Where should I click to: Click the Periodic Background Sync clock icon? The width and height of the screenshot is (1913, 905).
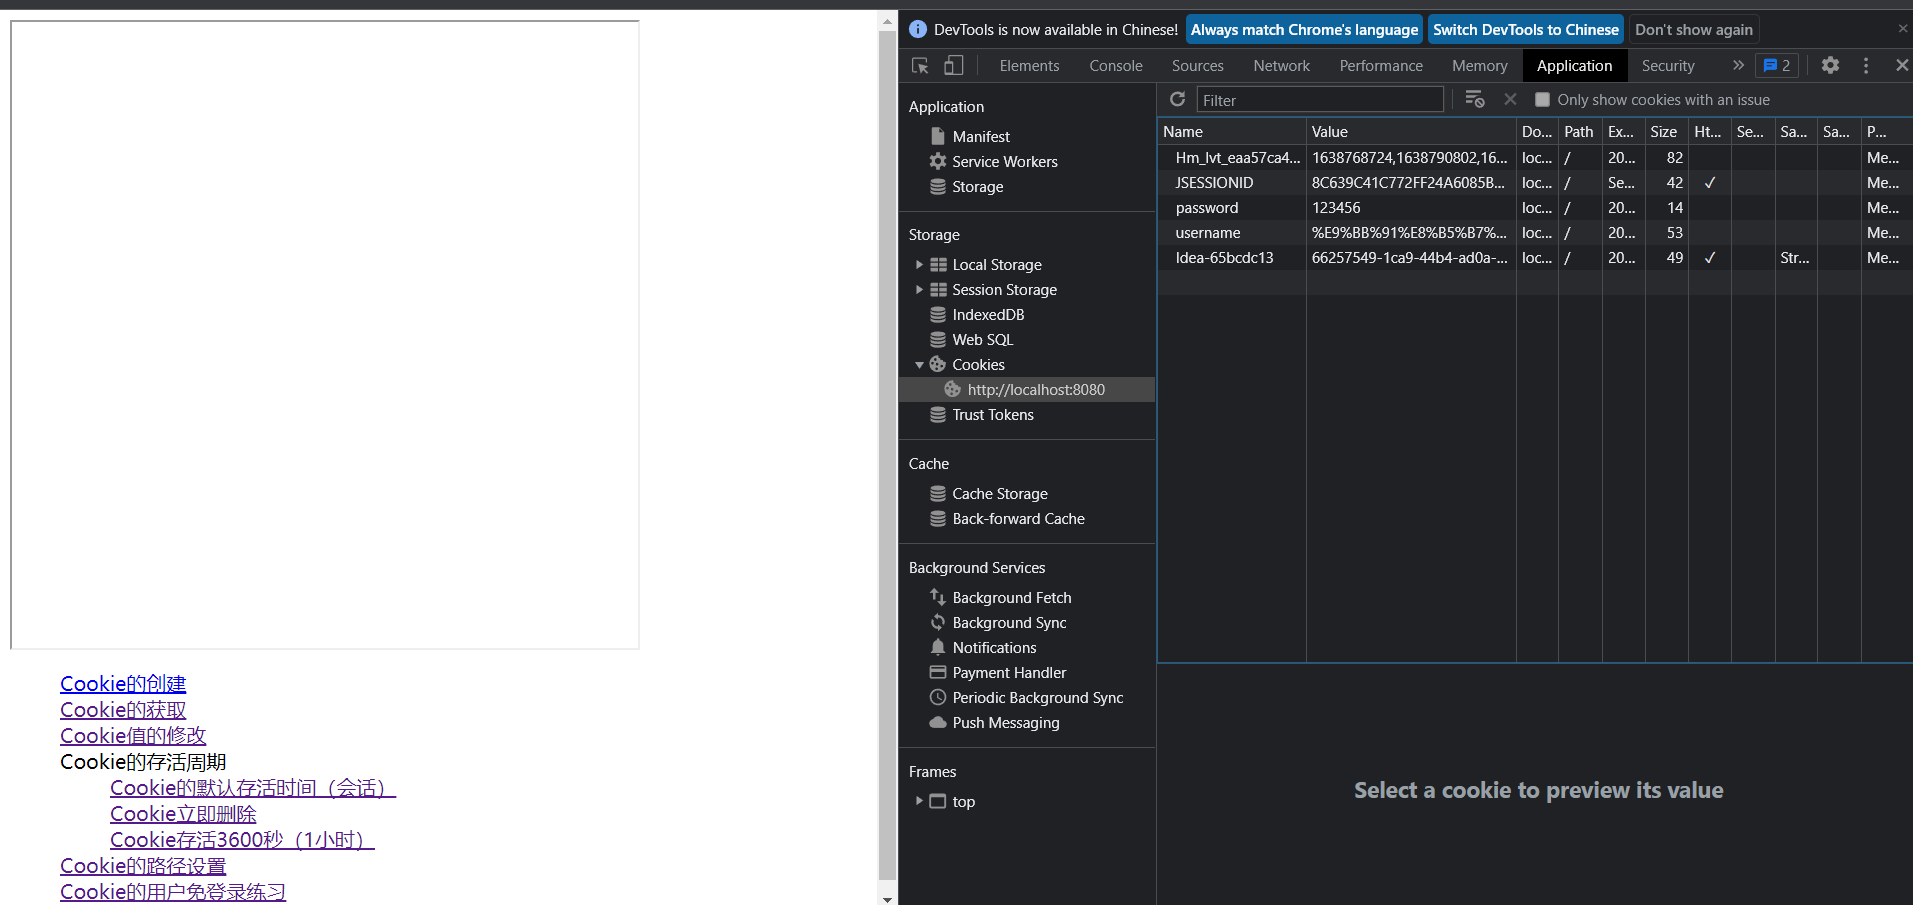(x=938, y=697)
